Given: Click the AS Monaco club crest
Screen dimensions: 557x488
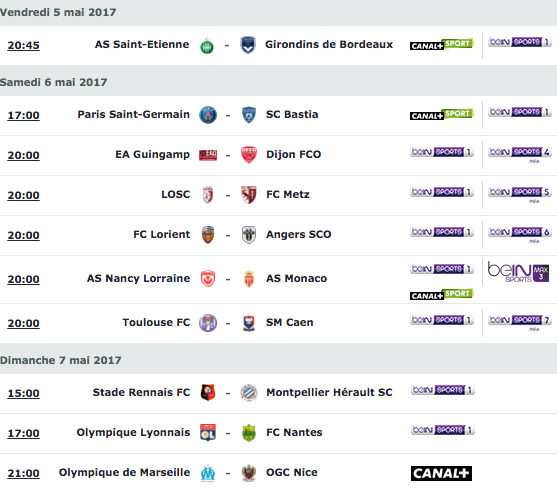Looking at the screenshot, I should (x=249, y=279).
